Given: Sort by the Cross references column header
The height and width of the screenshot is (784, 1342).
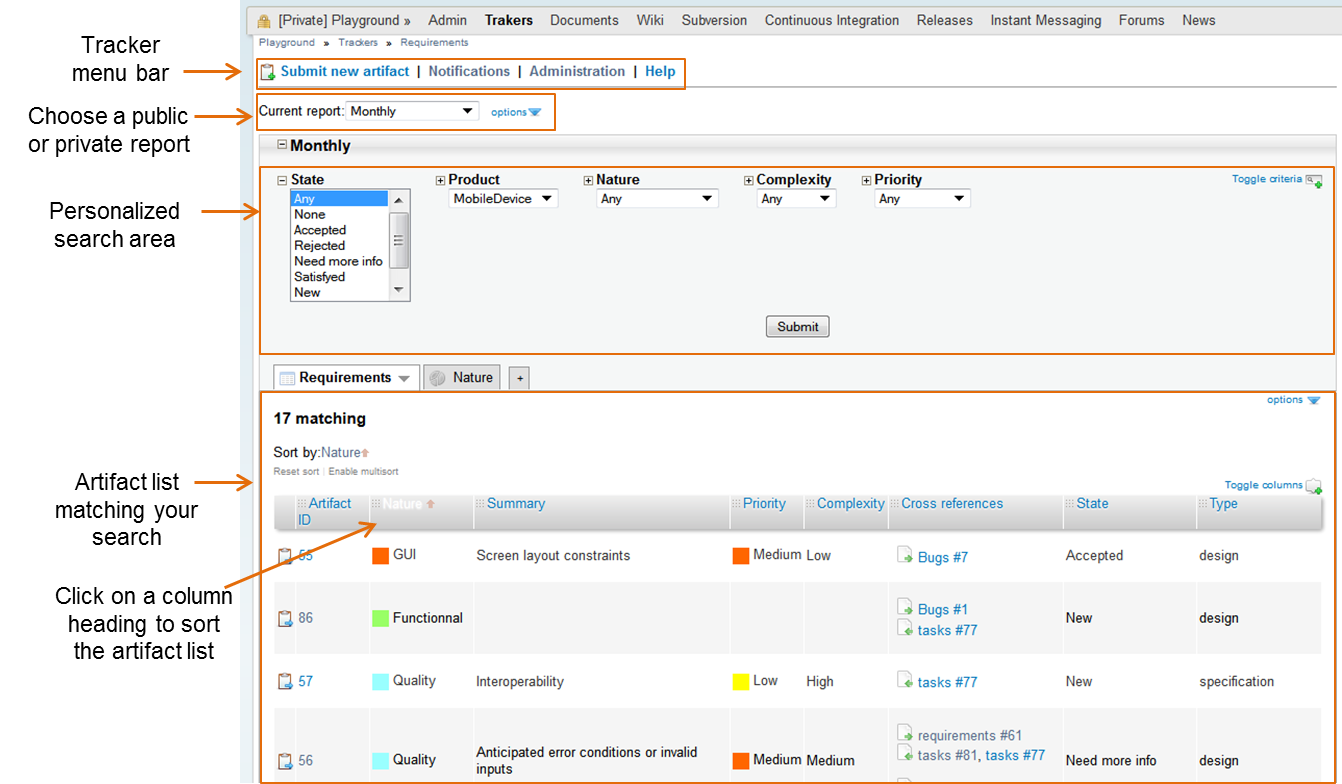Looking at the screenshot, I should click(x=952, y=504).
